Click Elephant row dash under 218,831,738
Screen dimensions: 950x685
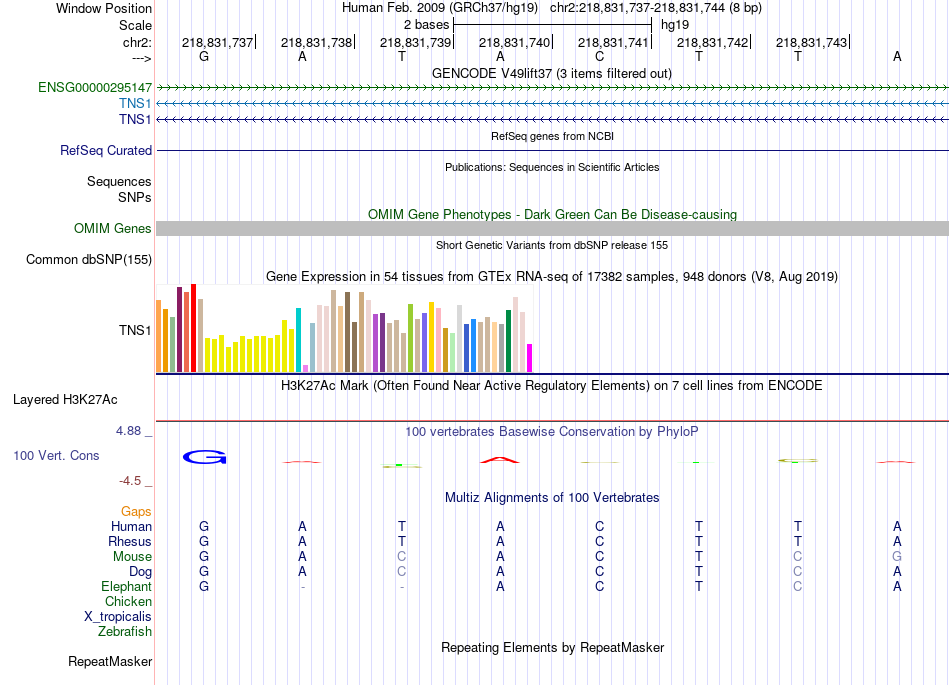(x=302, y=586)
